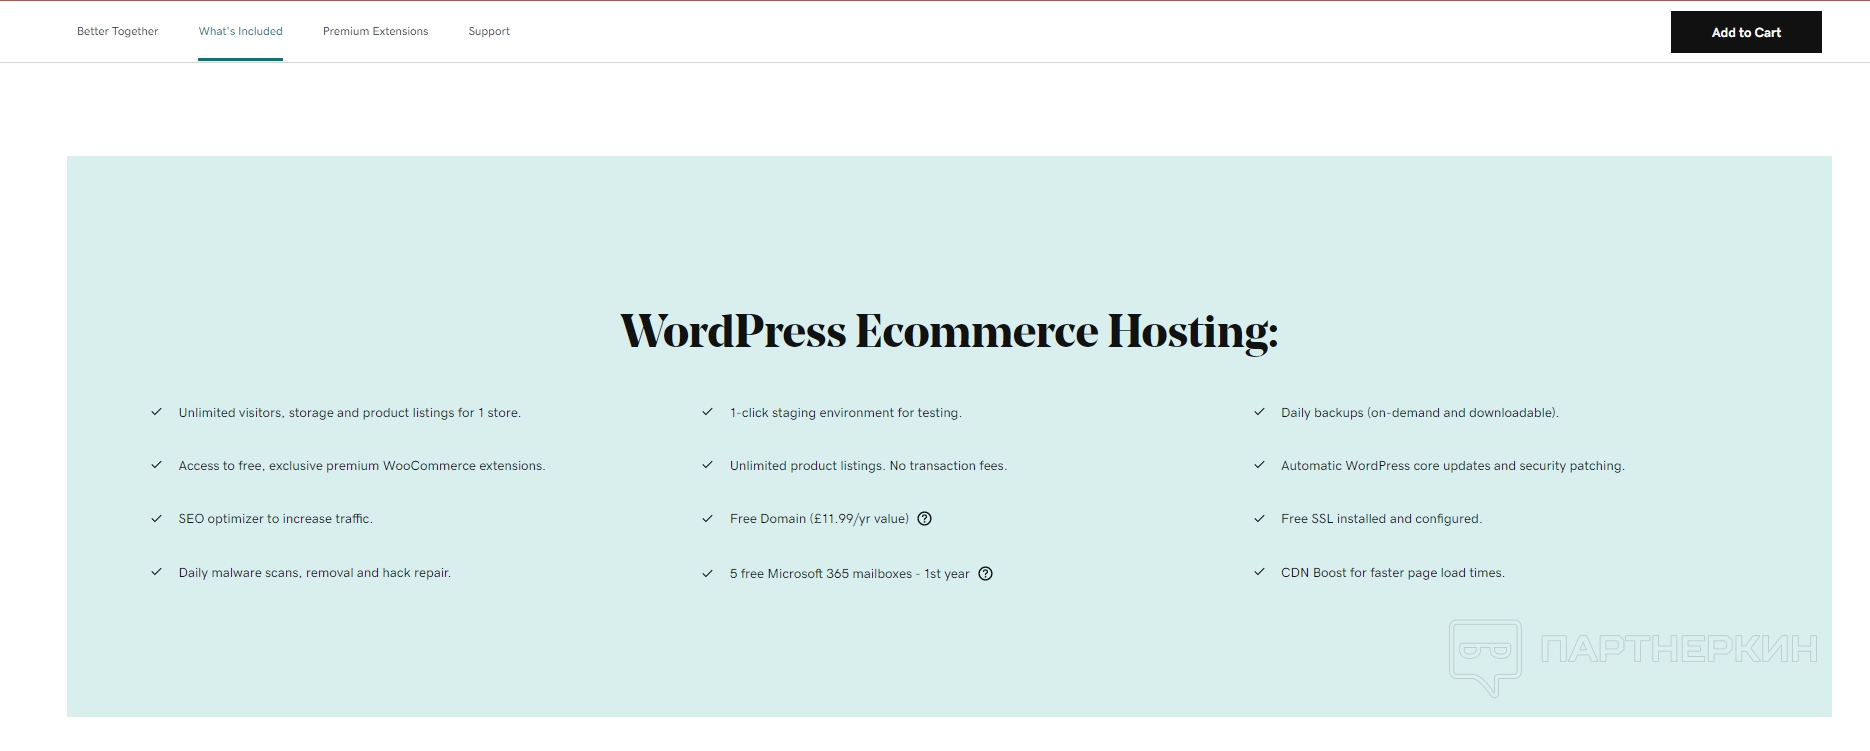Click checkmark next to SEO optimizer
This screenshot has width=1870, height=751.
click(x=156, y=518)
